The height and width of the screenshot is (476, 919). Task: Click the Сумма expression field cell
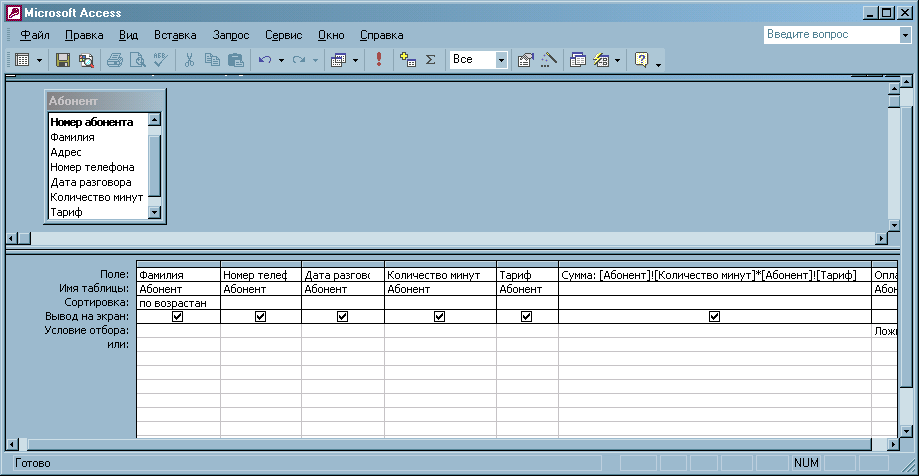715,275
